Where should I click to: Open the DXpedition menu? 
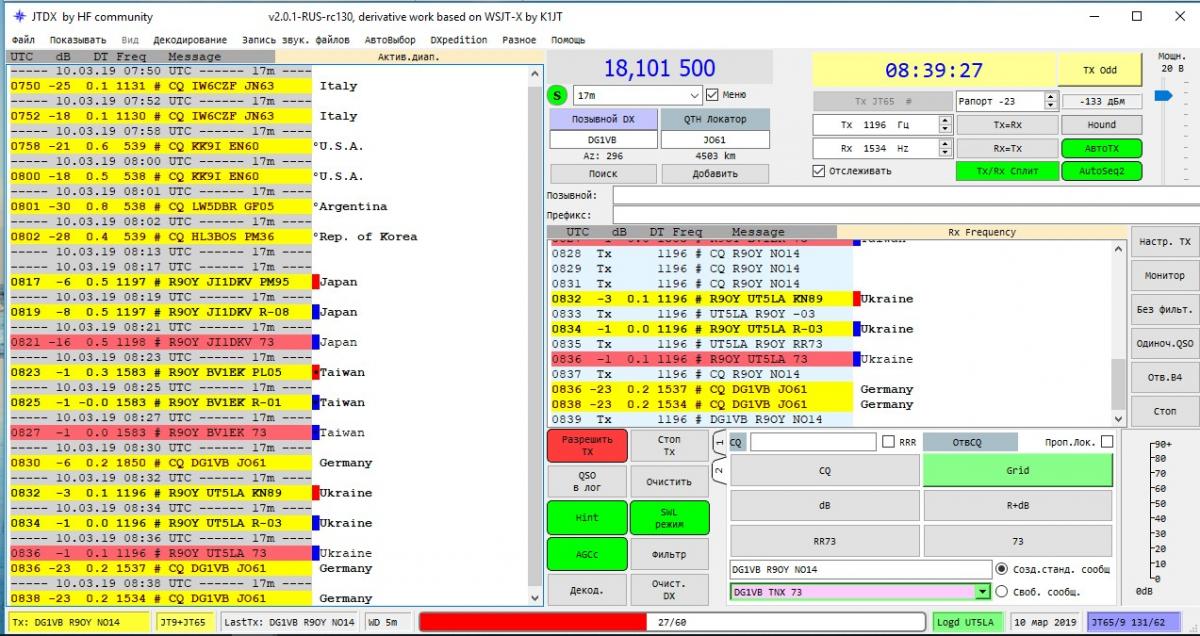tap(458, 40)
